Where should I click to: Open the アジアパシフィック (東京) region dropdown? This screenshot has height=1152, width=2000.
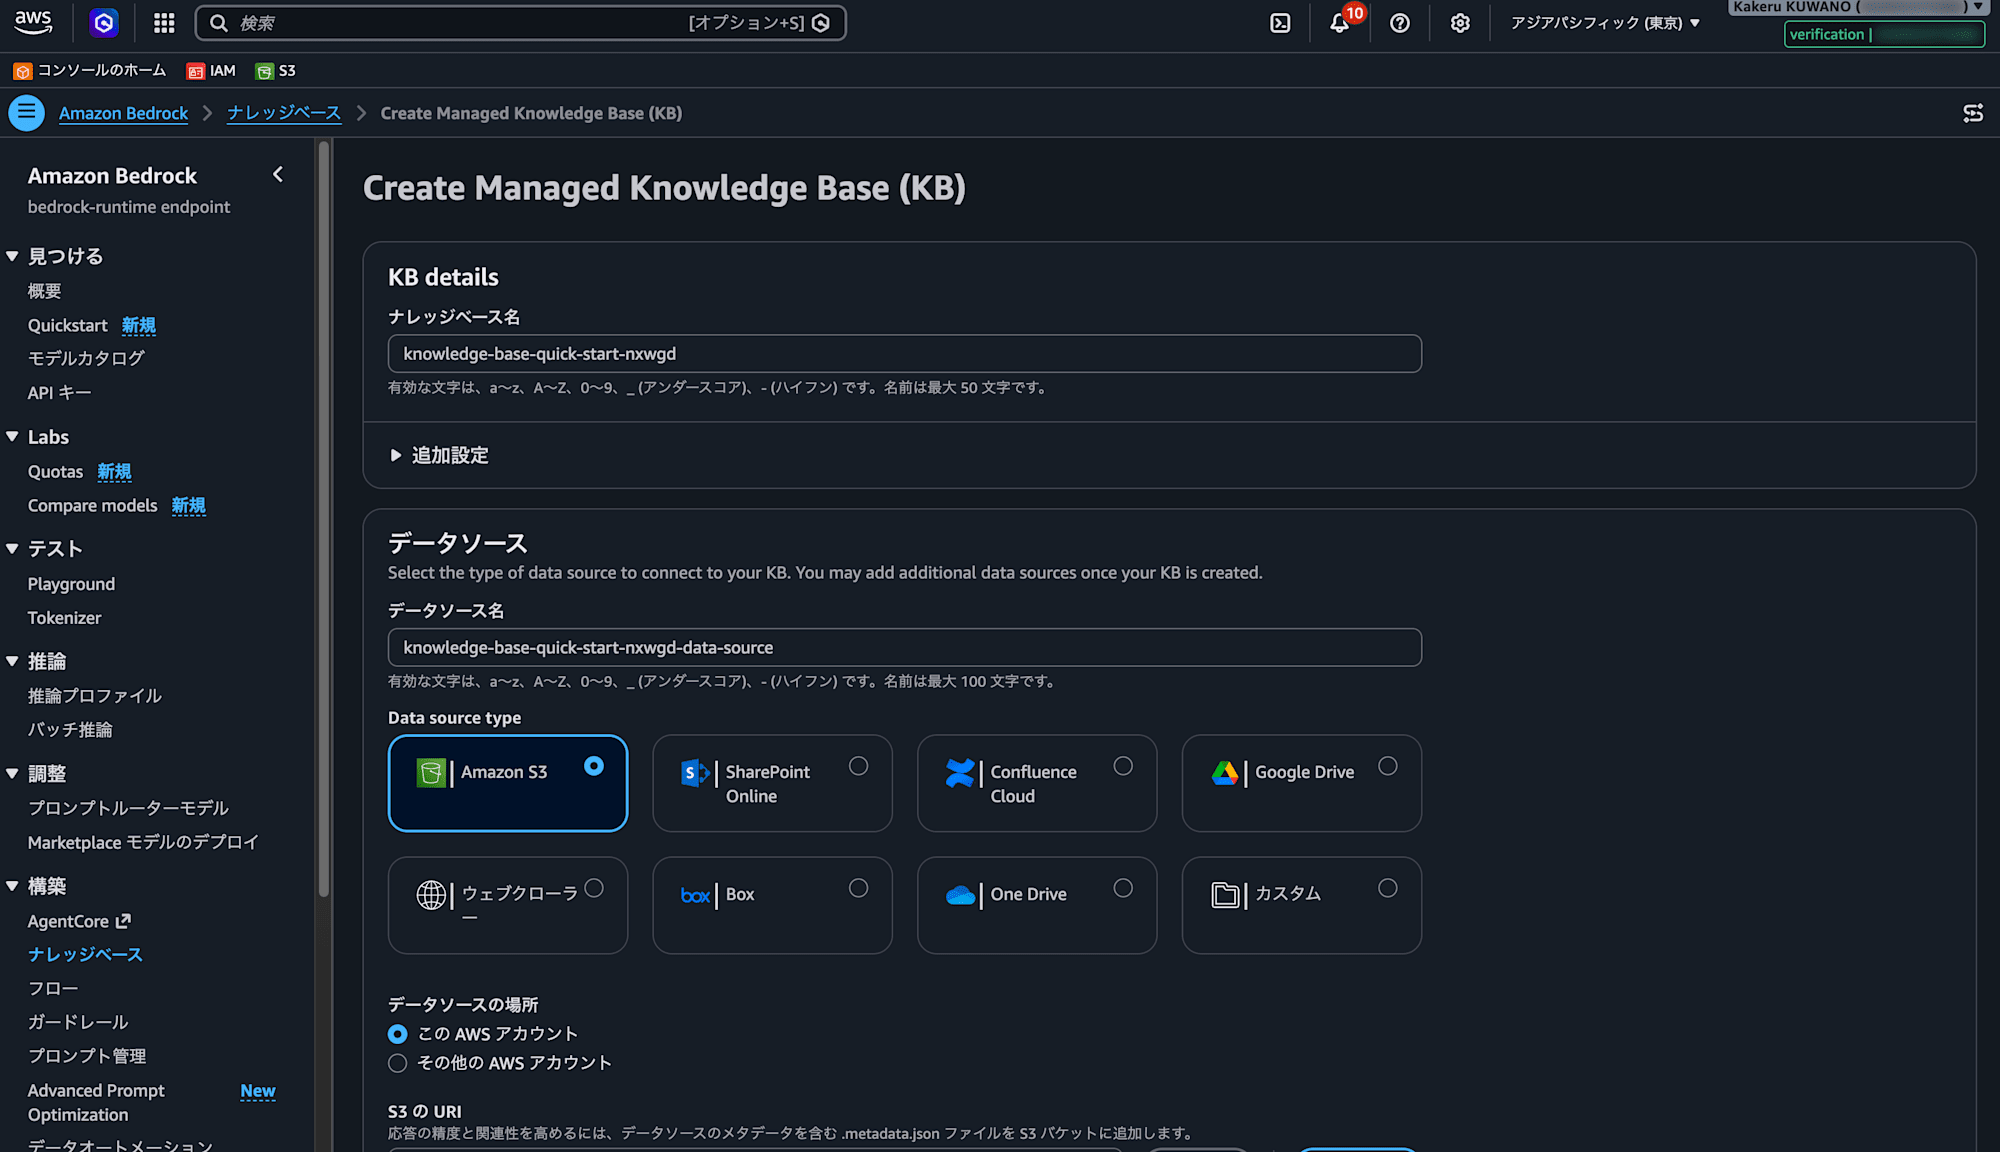1605,23
